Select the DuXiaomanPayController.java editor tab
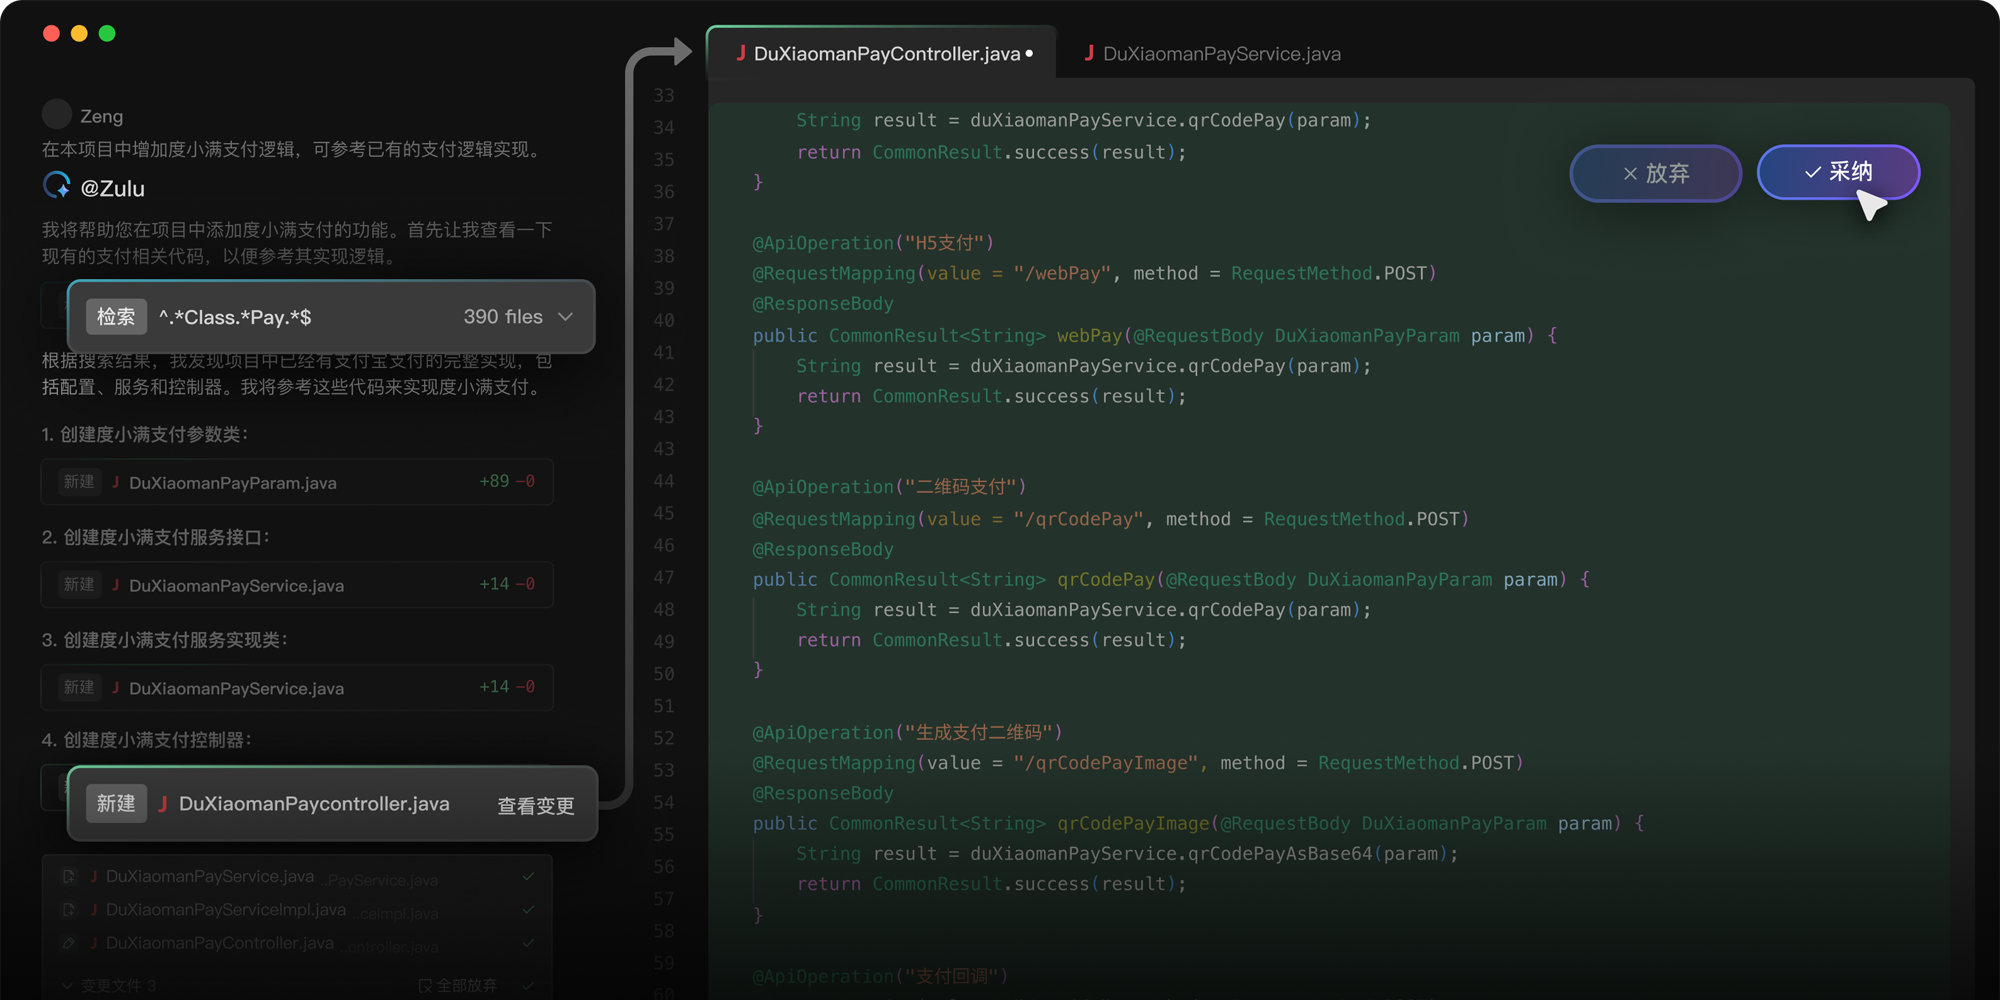Screen dimensions: 2000x1000 coord(885,54)
